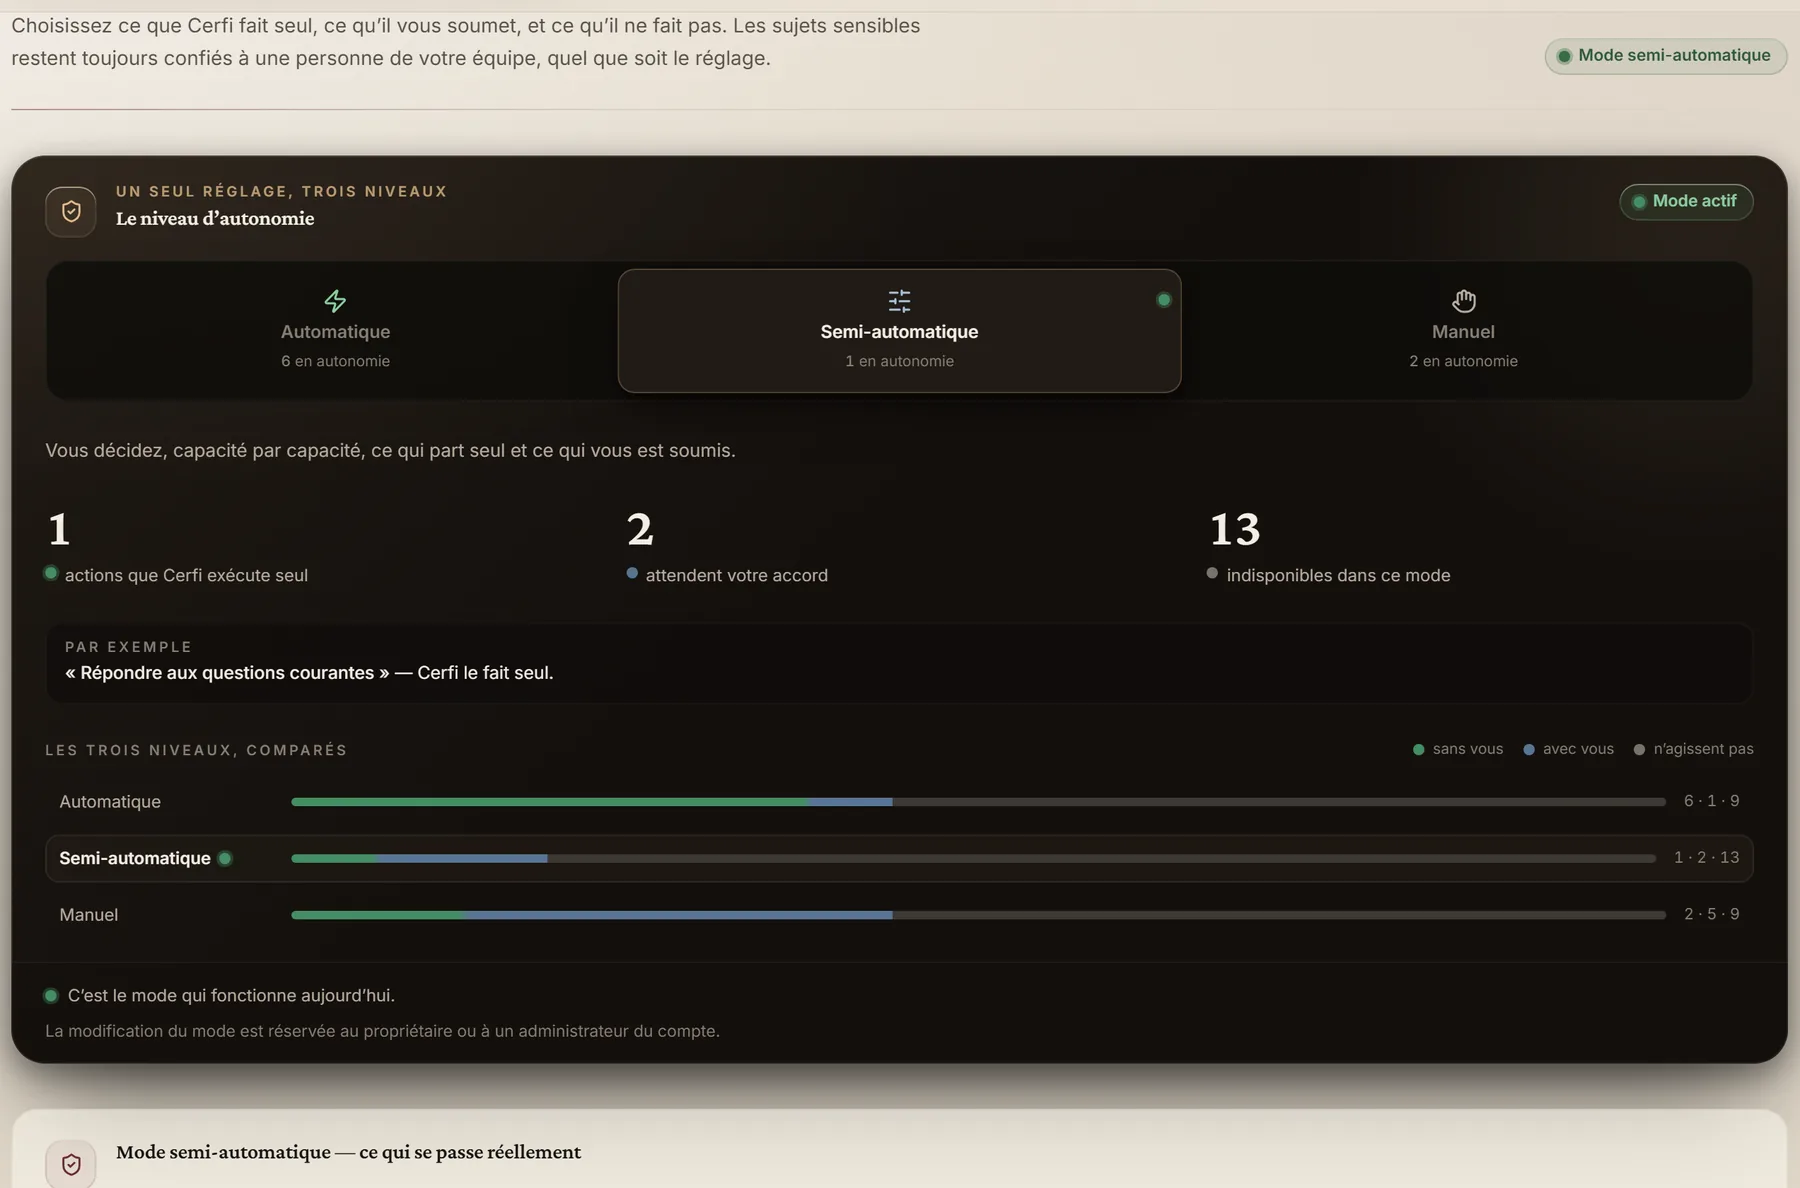Click "indisponibles dans ce mode" label
This screenshot has width=1800, height=1188.
coord(1338,575)
